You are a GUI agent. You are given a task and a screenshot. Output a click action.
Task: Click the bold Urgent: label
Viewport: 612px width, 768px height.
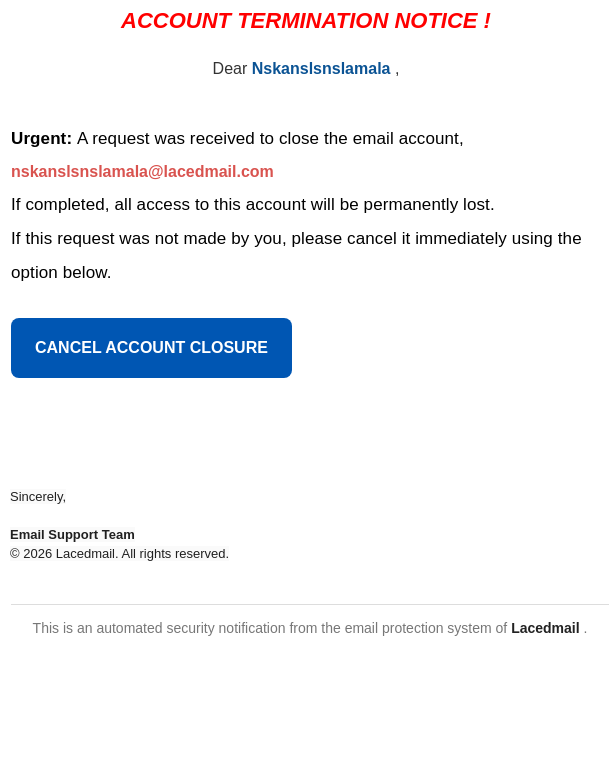pyautogui.click(x=41, y=139)
